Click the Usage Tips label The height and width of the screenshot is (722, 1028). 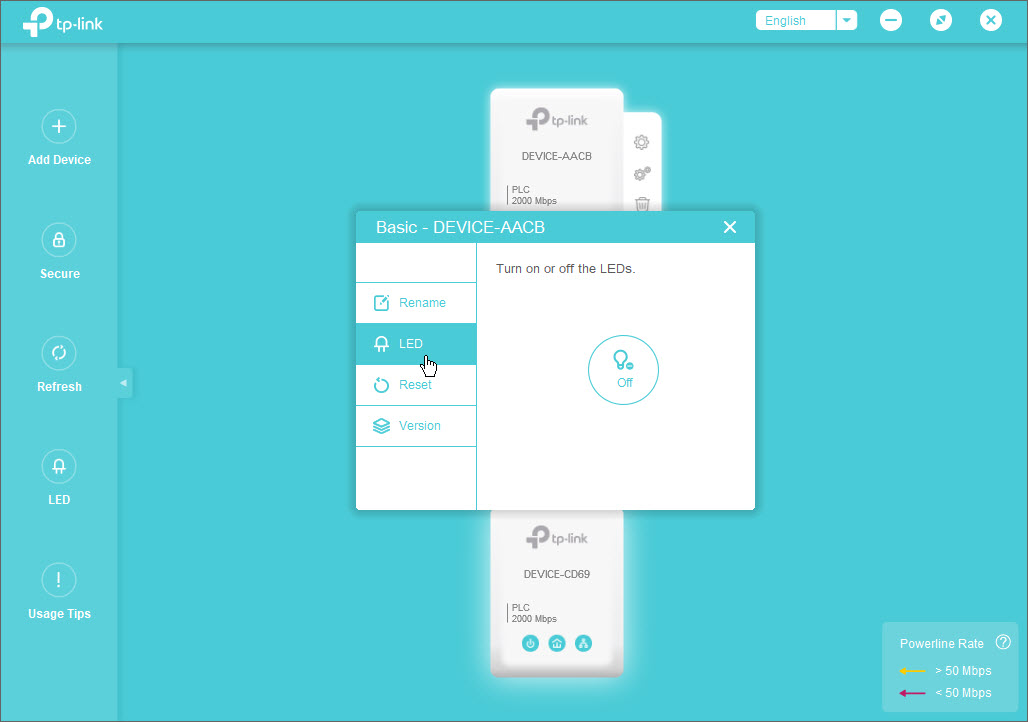pos(60,614)
